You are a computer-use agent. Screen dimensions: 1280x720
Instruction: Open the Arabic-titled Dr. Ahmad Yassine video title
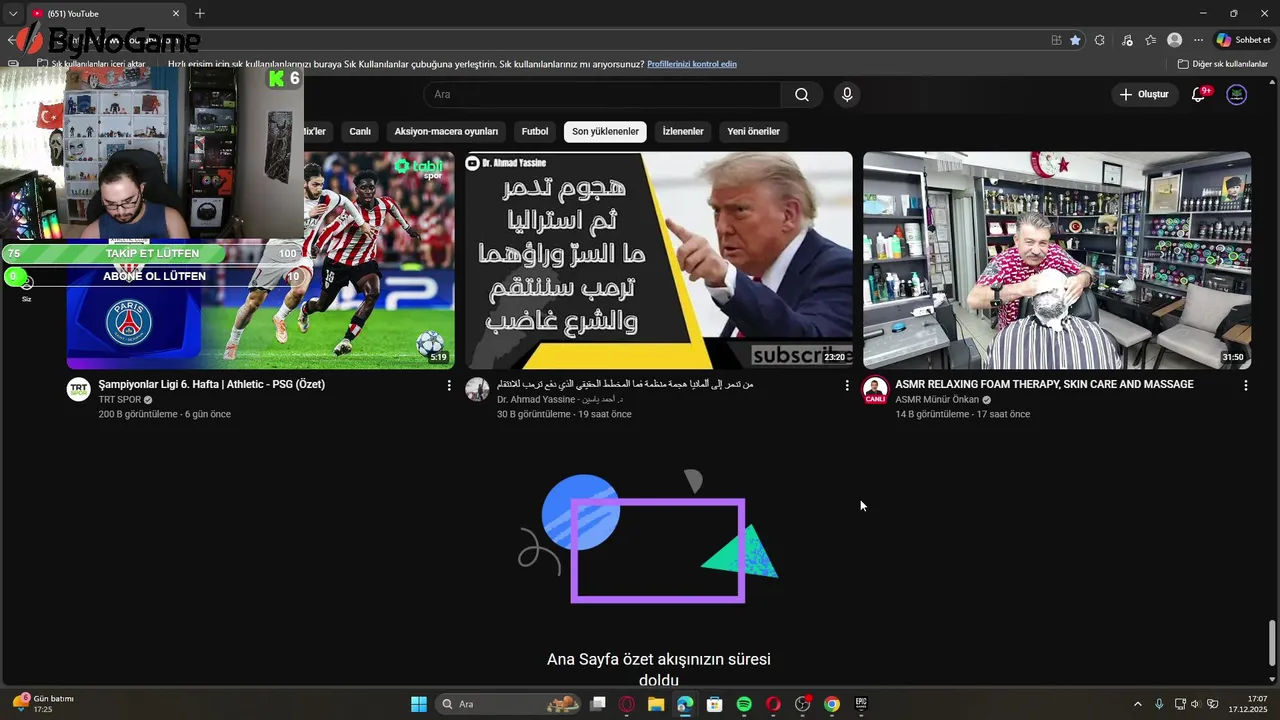coord(625,384)
